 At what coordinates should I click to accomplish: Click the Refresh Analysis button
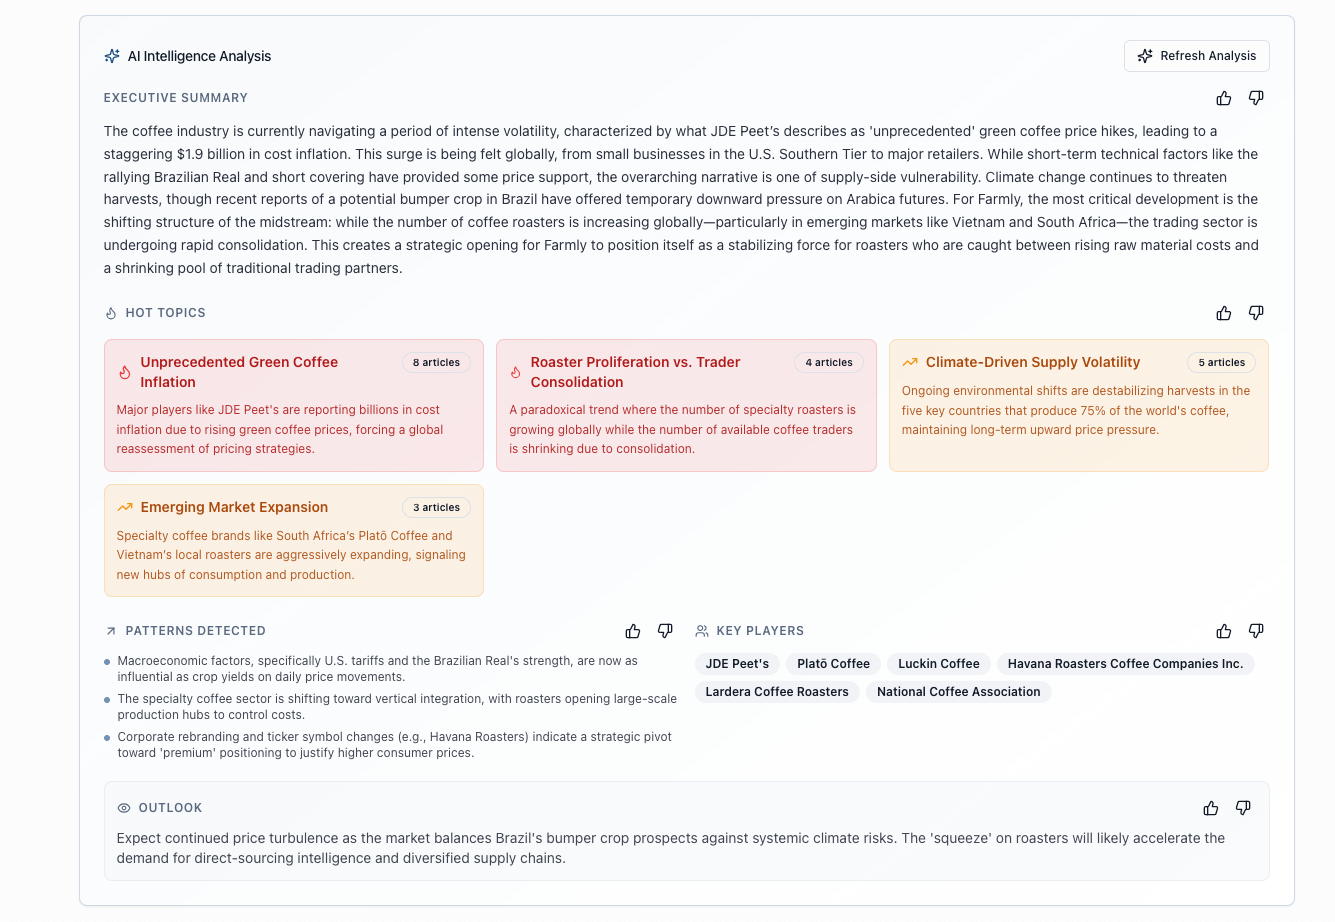(1196, 56)
